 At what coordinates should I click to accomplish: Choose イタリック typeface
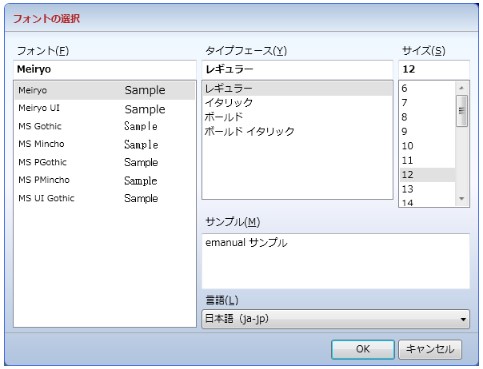click(x=297, y=103)
